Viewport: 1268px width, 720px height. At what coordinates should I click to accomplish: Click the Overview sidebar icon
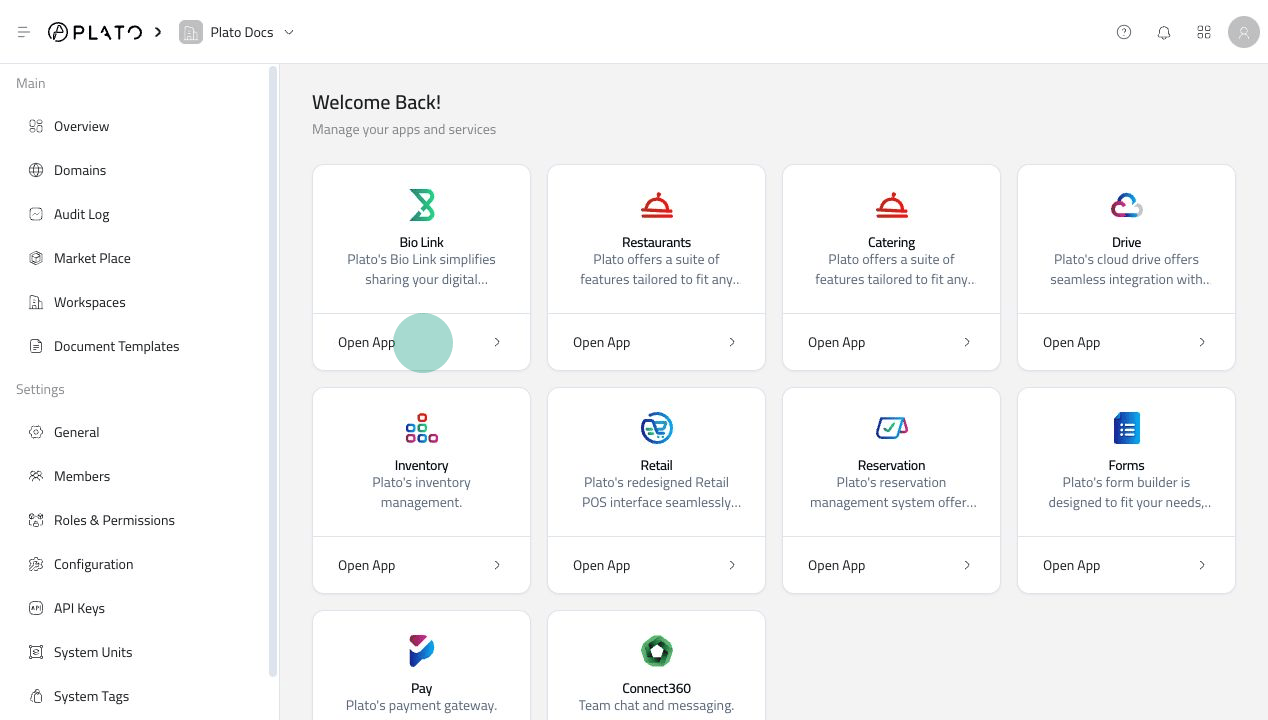coord(36,126)
